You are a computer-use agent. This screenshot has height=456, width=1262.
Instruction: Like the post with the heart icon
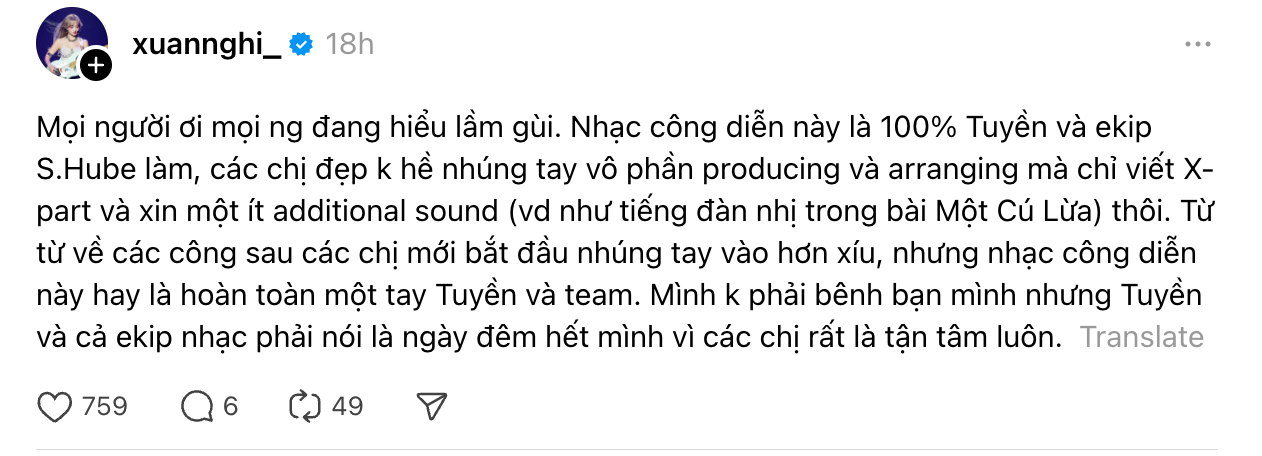[x=54, y=406]
